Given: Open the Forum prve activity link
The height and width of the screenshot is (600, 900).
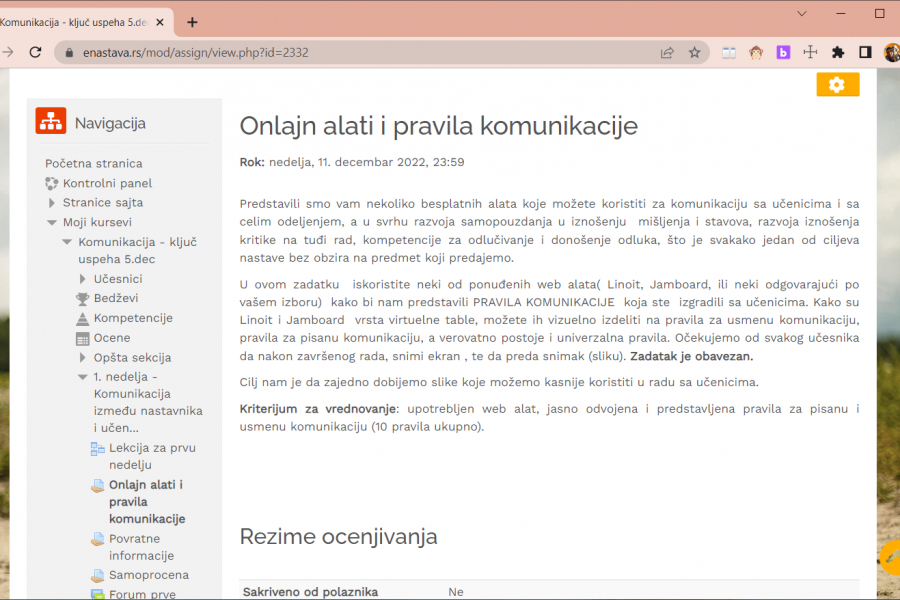Looking at the screenshot, I should pyautogui.click(x=142, y=594).
